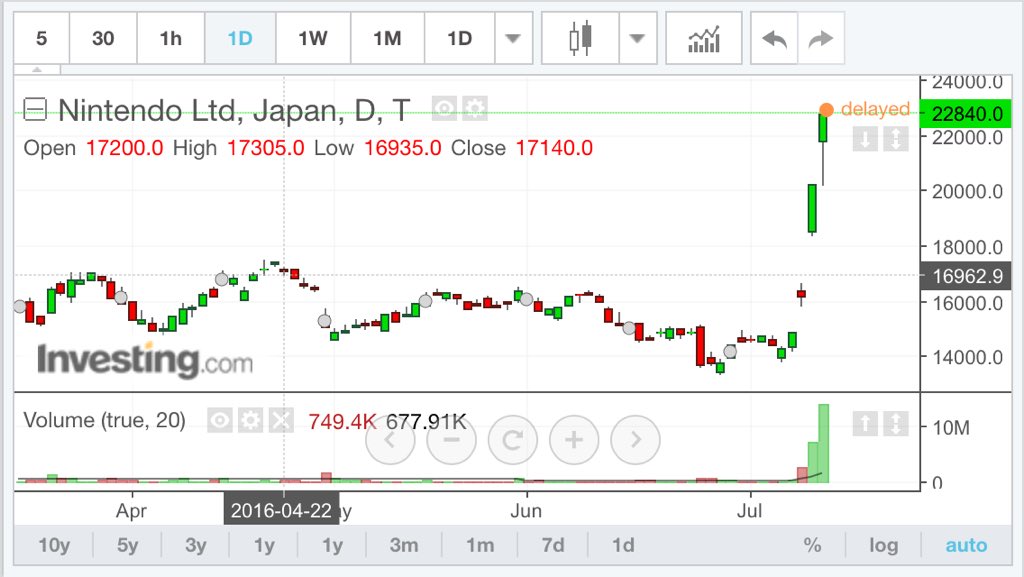Click the 2016-04-22 date label
This screenshot has height=577, width=1024.
281,510
